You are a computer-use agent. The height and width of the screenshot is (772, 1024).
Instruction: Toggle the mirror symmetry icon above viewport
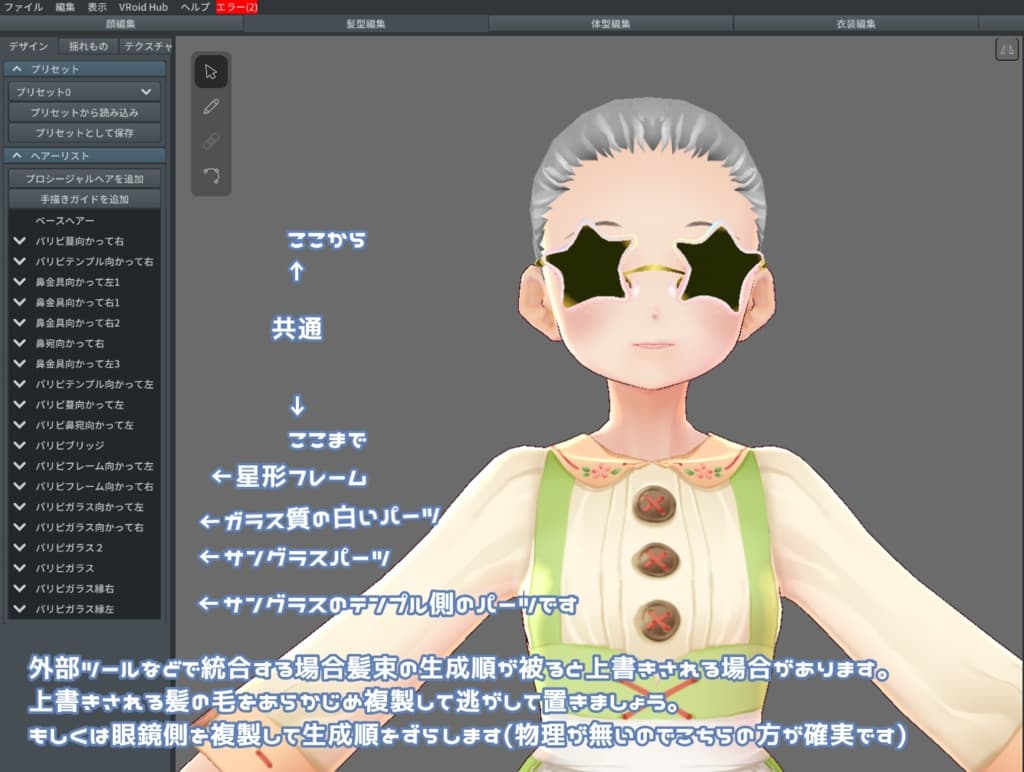pos(1007,48)
